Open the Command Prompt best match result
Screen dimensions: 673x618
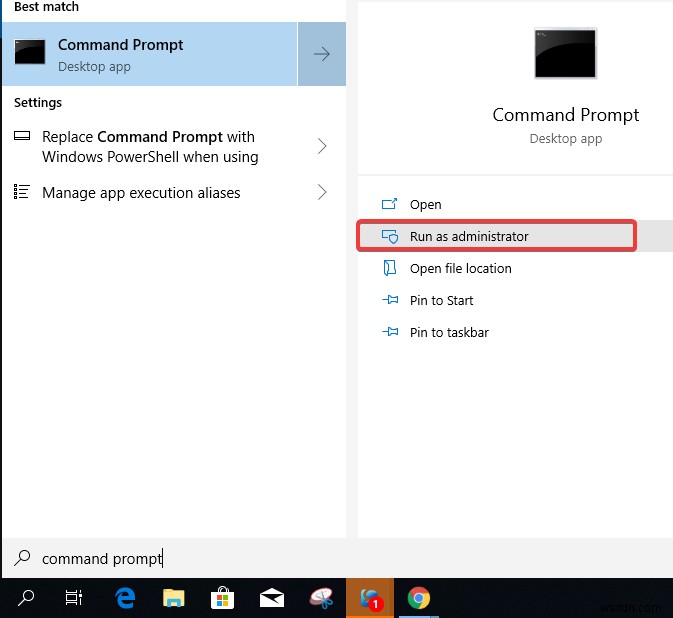point(149,54)
